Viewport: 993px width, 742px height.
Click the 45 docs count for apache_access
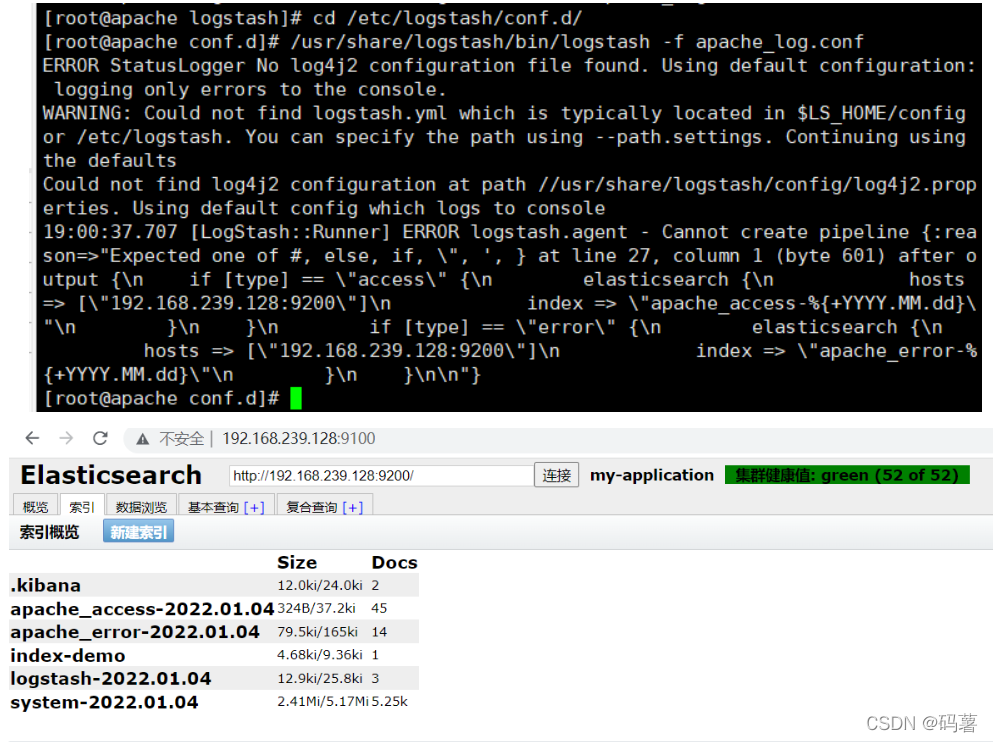(x=379, y=608)
